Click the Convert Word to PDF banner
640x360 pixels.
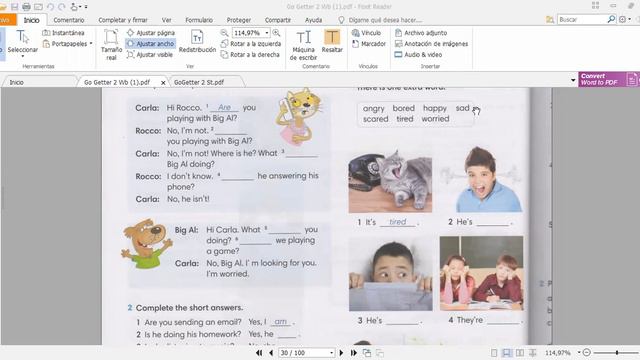(x=609, y=79)
